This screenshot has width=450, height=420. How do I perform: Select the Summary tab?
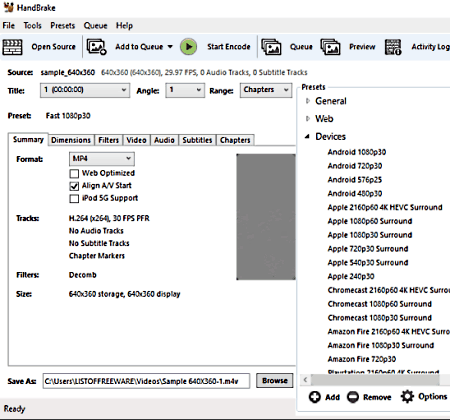28,139
